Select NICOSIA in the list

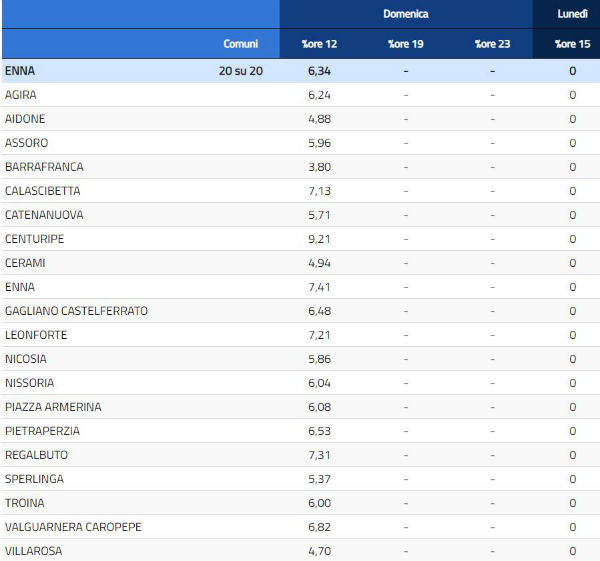click(26, 359)
